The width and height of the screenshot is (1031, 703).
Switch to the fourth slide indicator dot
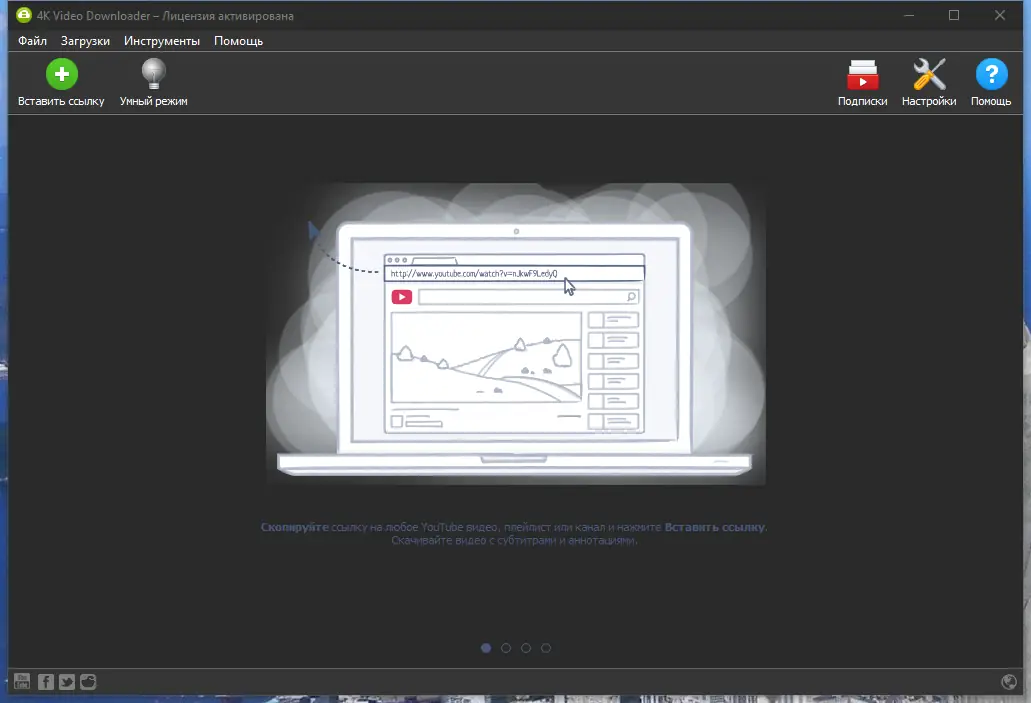pyautogui.click(x=546, y=648)
